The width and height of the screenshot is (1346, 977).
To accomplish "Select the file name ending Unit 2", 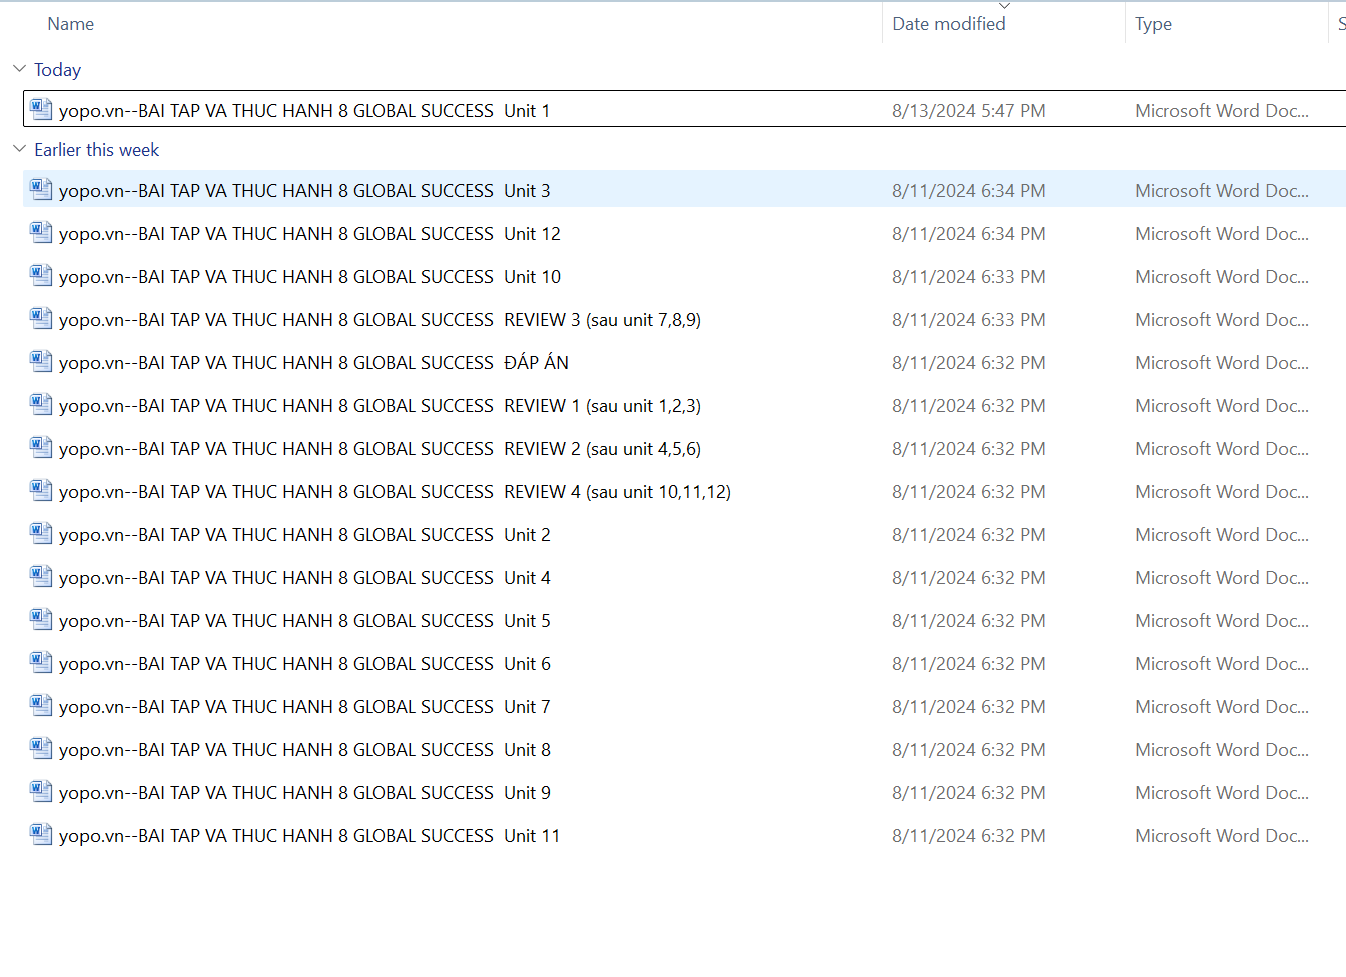I will [304, 535].
